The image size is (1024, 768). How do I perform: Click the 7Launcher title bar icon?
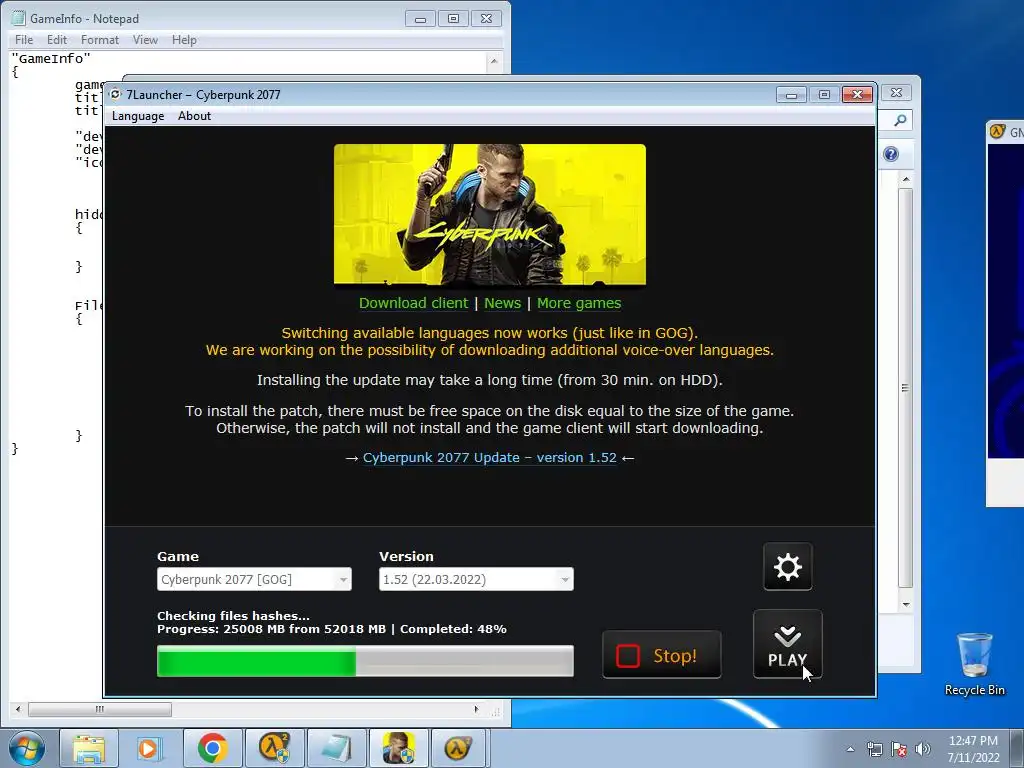pyautogui.click(x=116, y=95)
